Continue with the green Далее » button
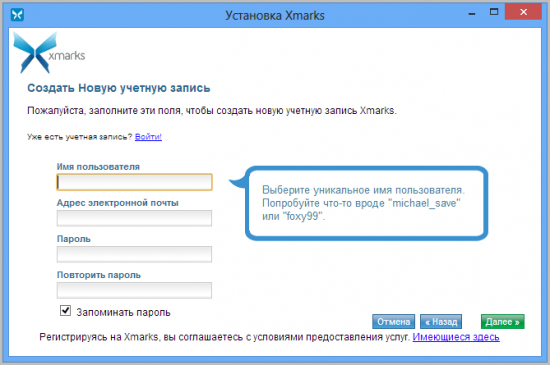Image resolution: width=550 pixels, height=365 pixels. pyautogui.click(x=503, y=322)
